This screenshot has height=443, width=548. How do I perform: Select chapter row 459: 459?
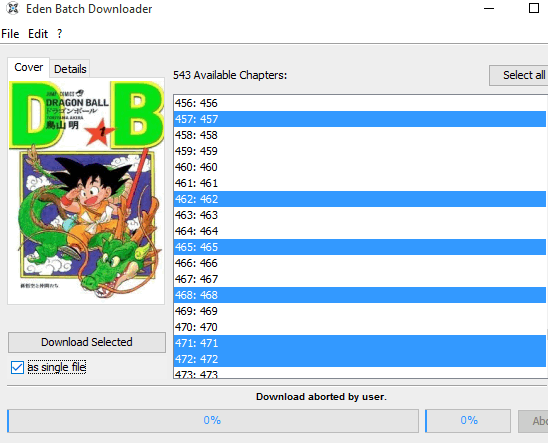pyautogui.click(x=360, y=151)
